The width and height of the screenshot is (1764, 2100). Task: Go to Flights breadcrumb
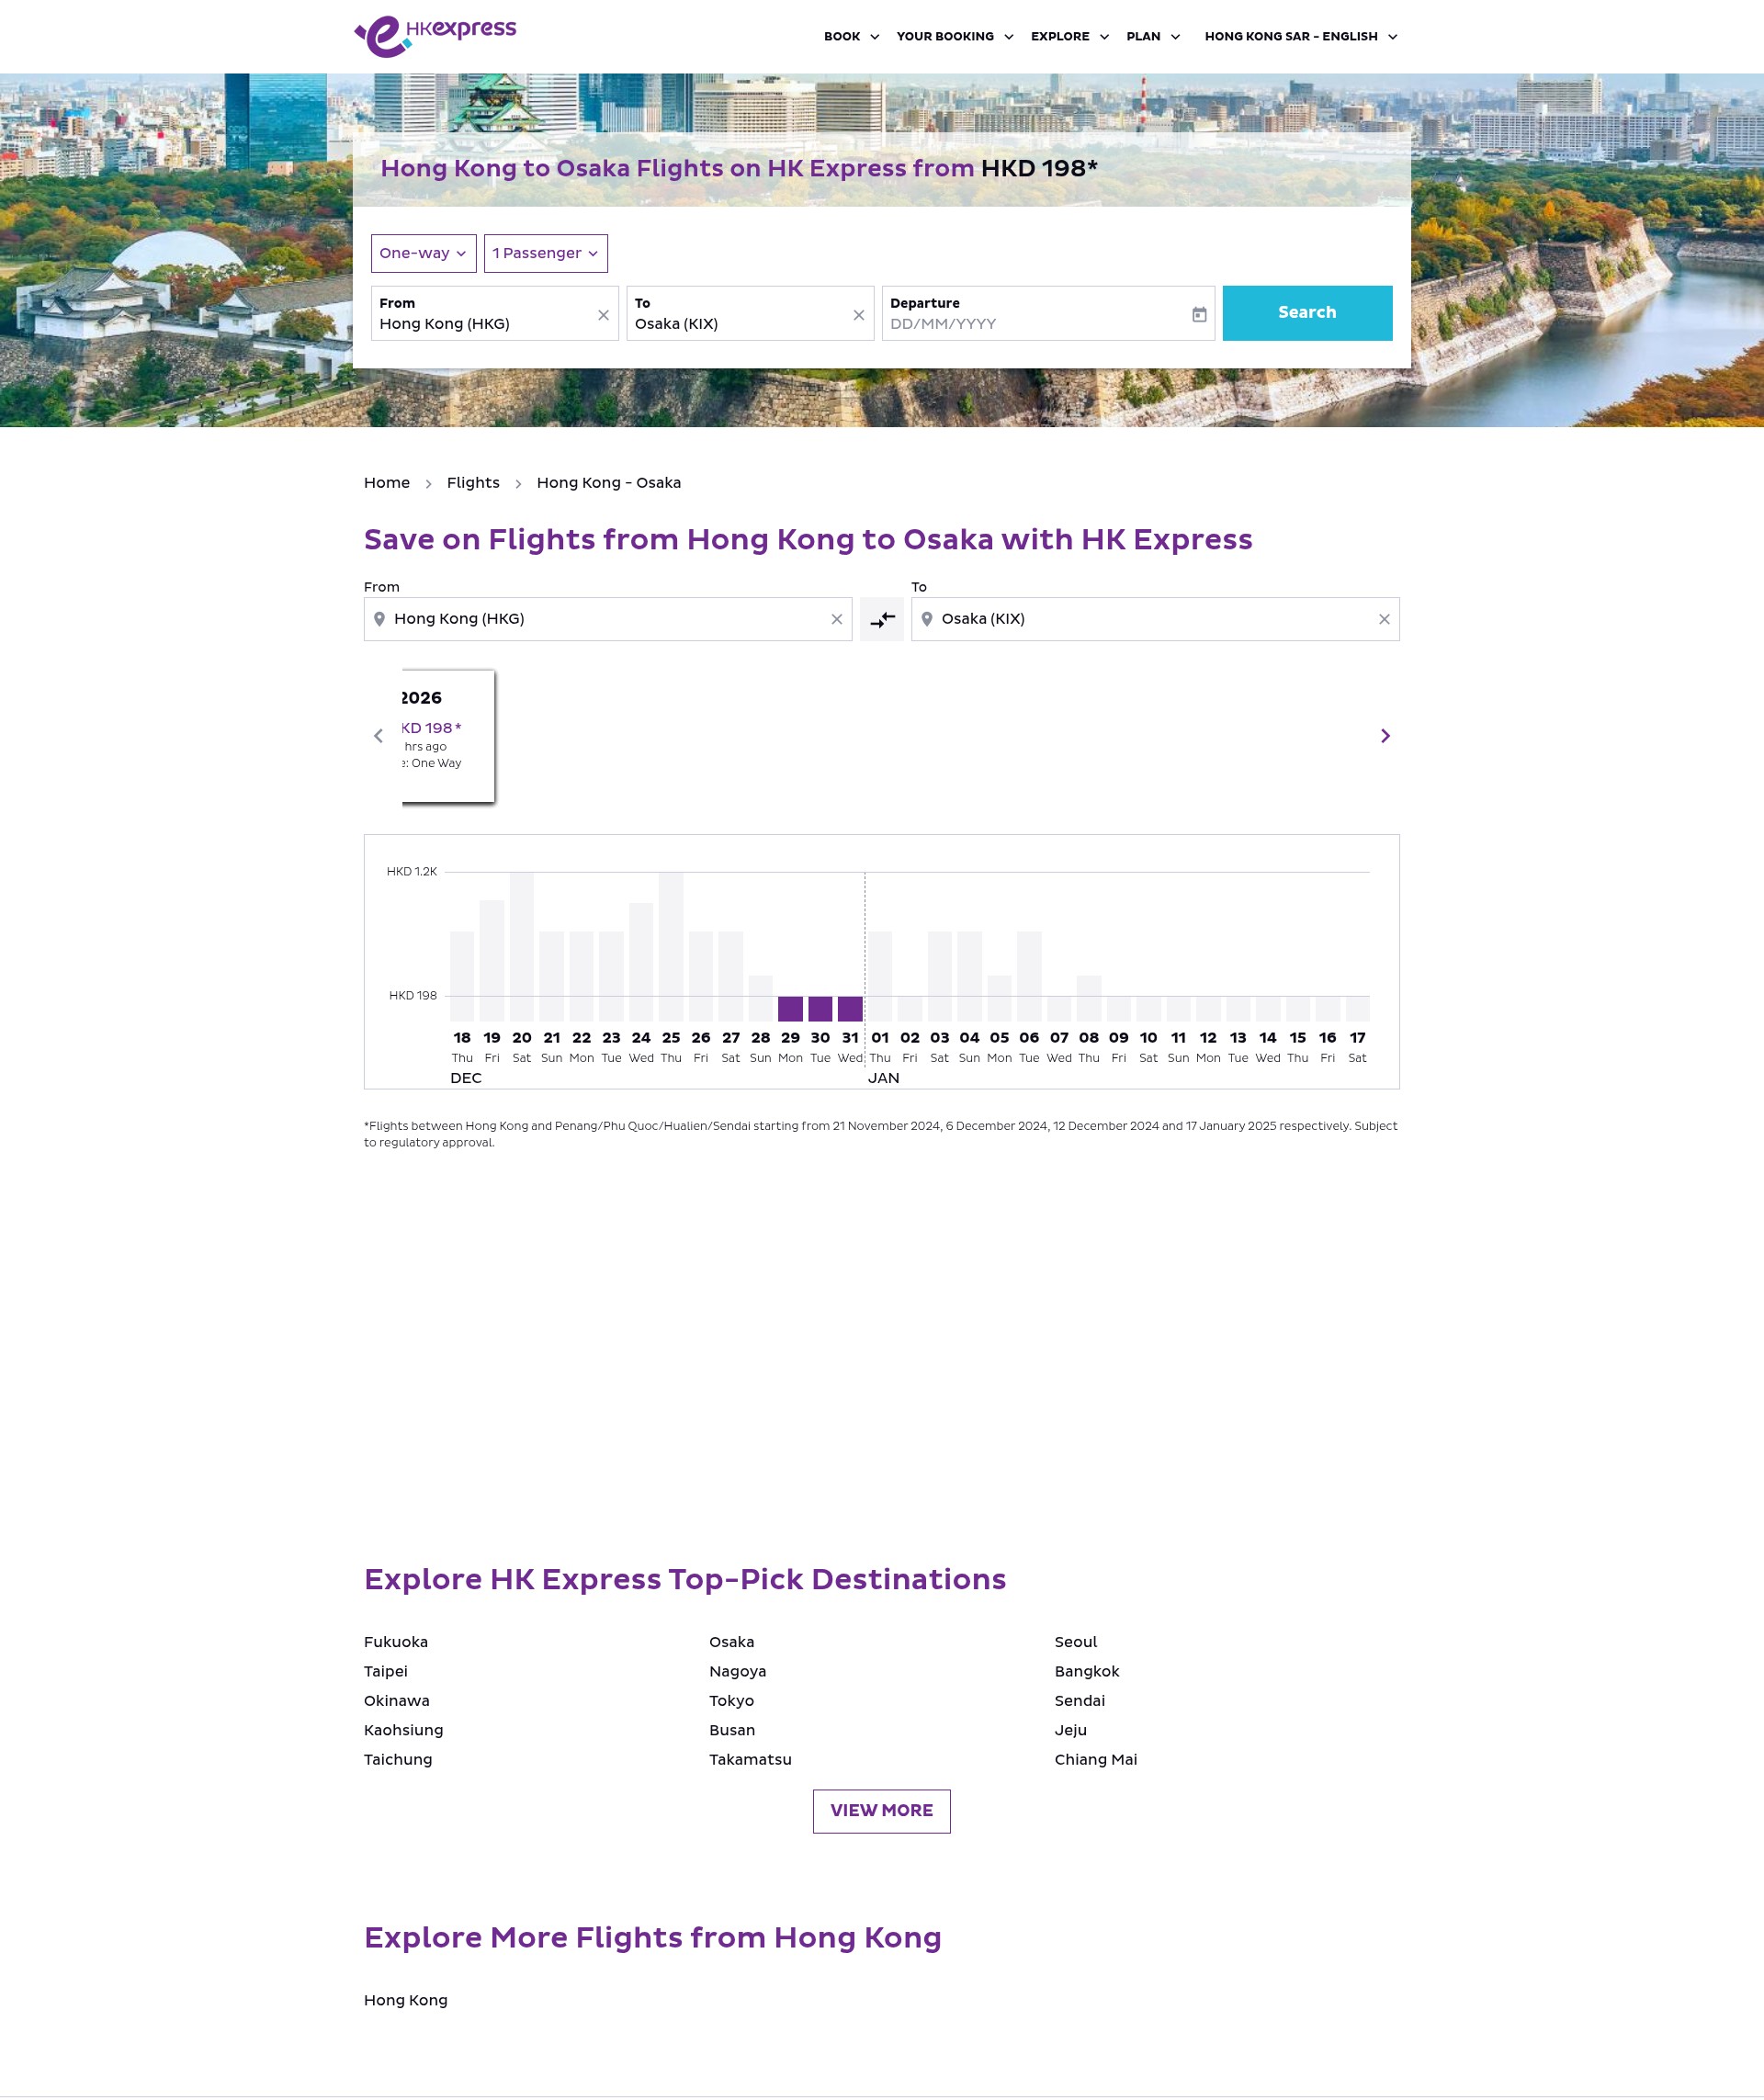pyautogui.click(x=473, y=483)
